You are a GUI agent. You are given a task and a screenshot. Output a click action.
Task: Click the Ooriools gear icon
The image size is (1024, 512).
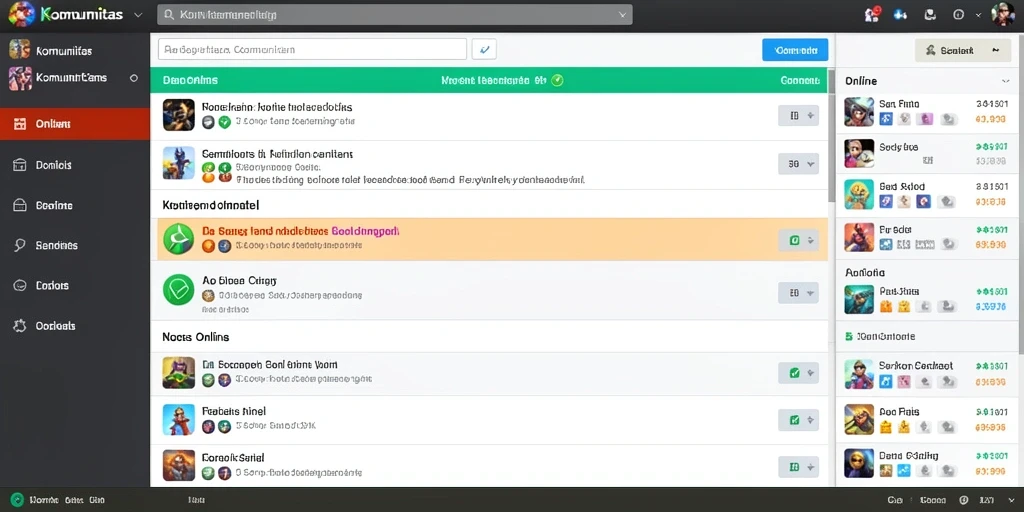[x=20, y=326]
